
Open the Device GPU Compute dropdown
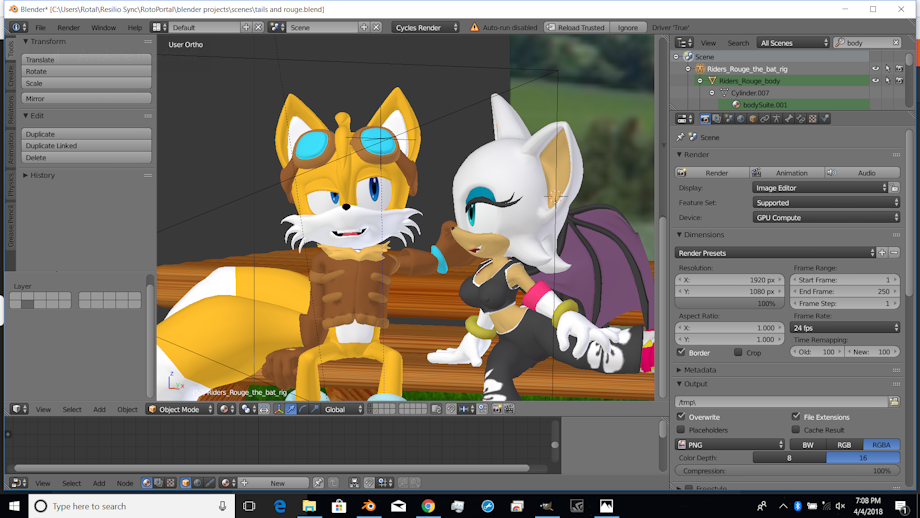(x=826, y=217)
